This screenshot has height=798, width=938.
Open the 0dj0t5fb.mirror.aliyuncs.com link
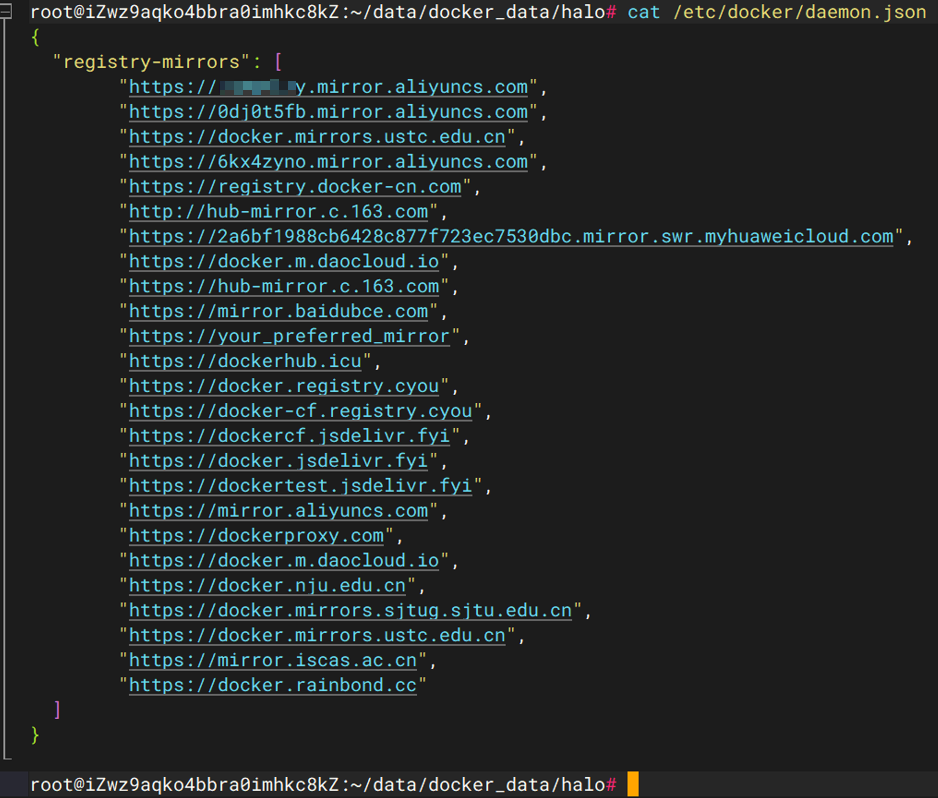coord(328,112)
